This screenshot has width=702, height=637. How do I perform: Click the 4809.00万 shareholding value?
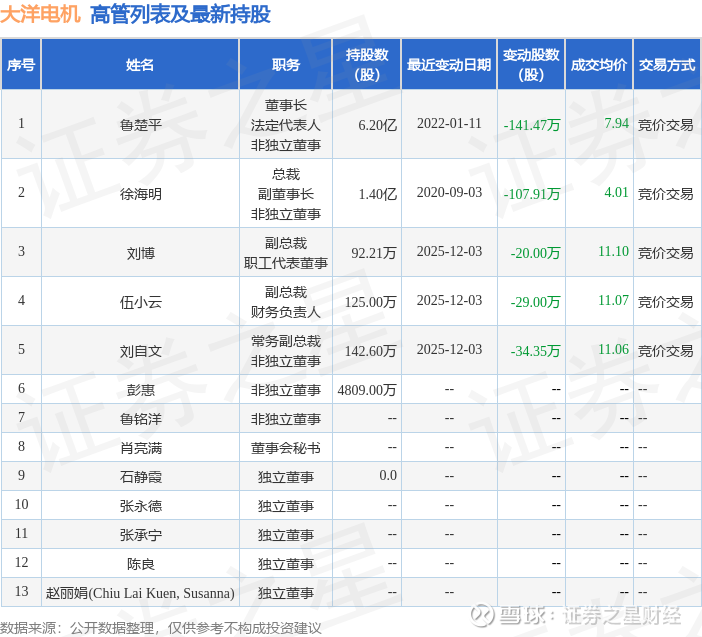(367, 390)
